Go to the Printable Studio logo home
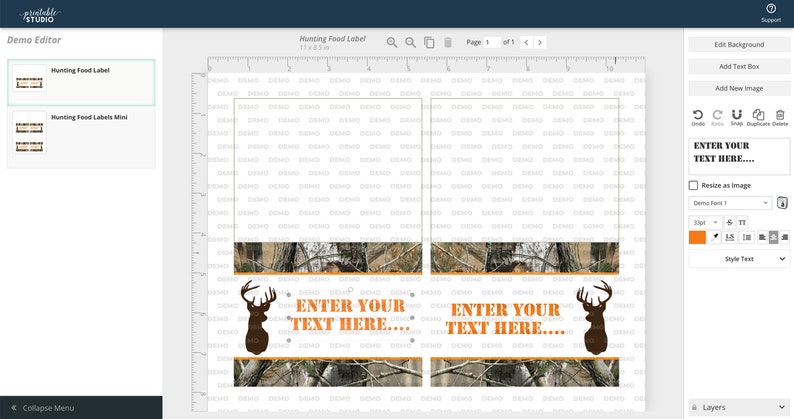This screenshot has width=794, height=419. [x=40, y=15]
